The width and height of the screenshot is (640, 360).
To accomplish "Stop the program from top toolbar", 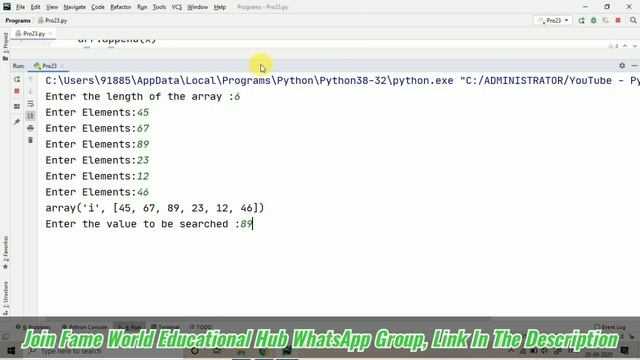I will point(618,20).
